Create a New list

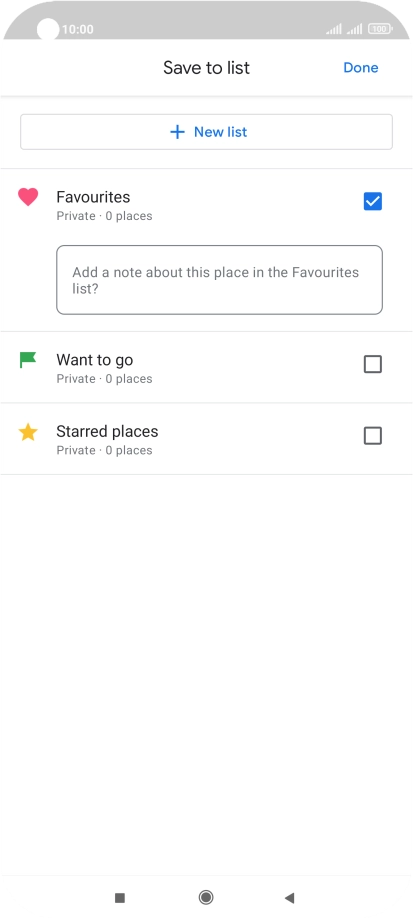[x=207, y=132]
